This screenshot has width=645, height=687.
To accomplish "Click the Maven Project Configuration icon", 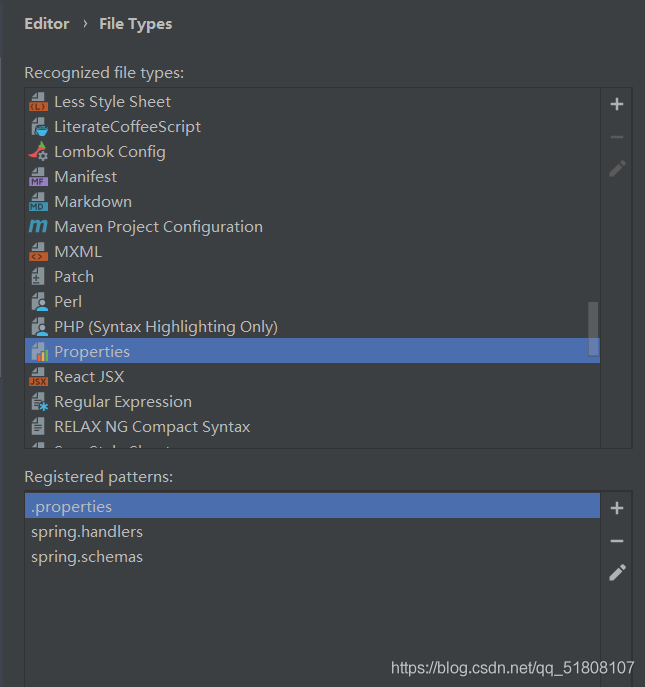I will click(x=38, y=227).
